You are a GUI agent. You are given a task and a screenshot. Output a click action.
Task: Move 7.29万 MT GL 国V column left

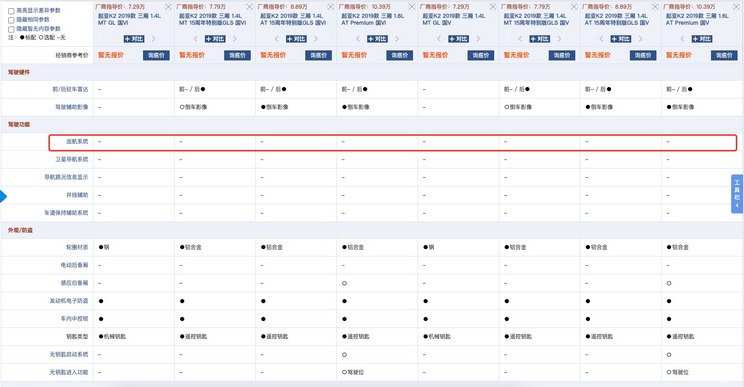click(439, 39)
